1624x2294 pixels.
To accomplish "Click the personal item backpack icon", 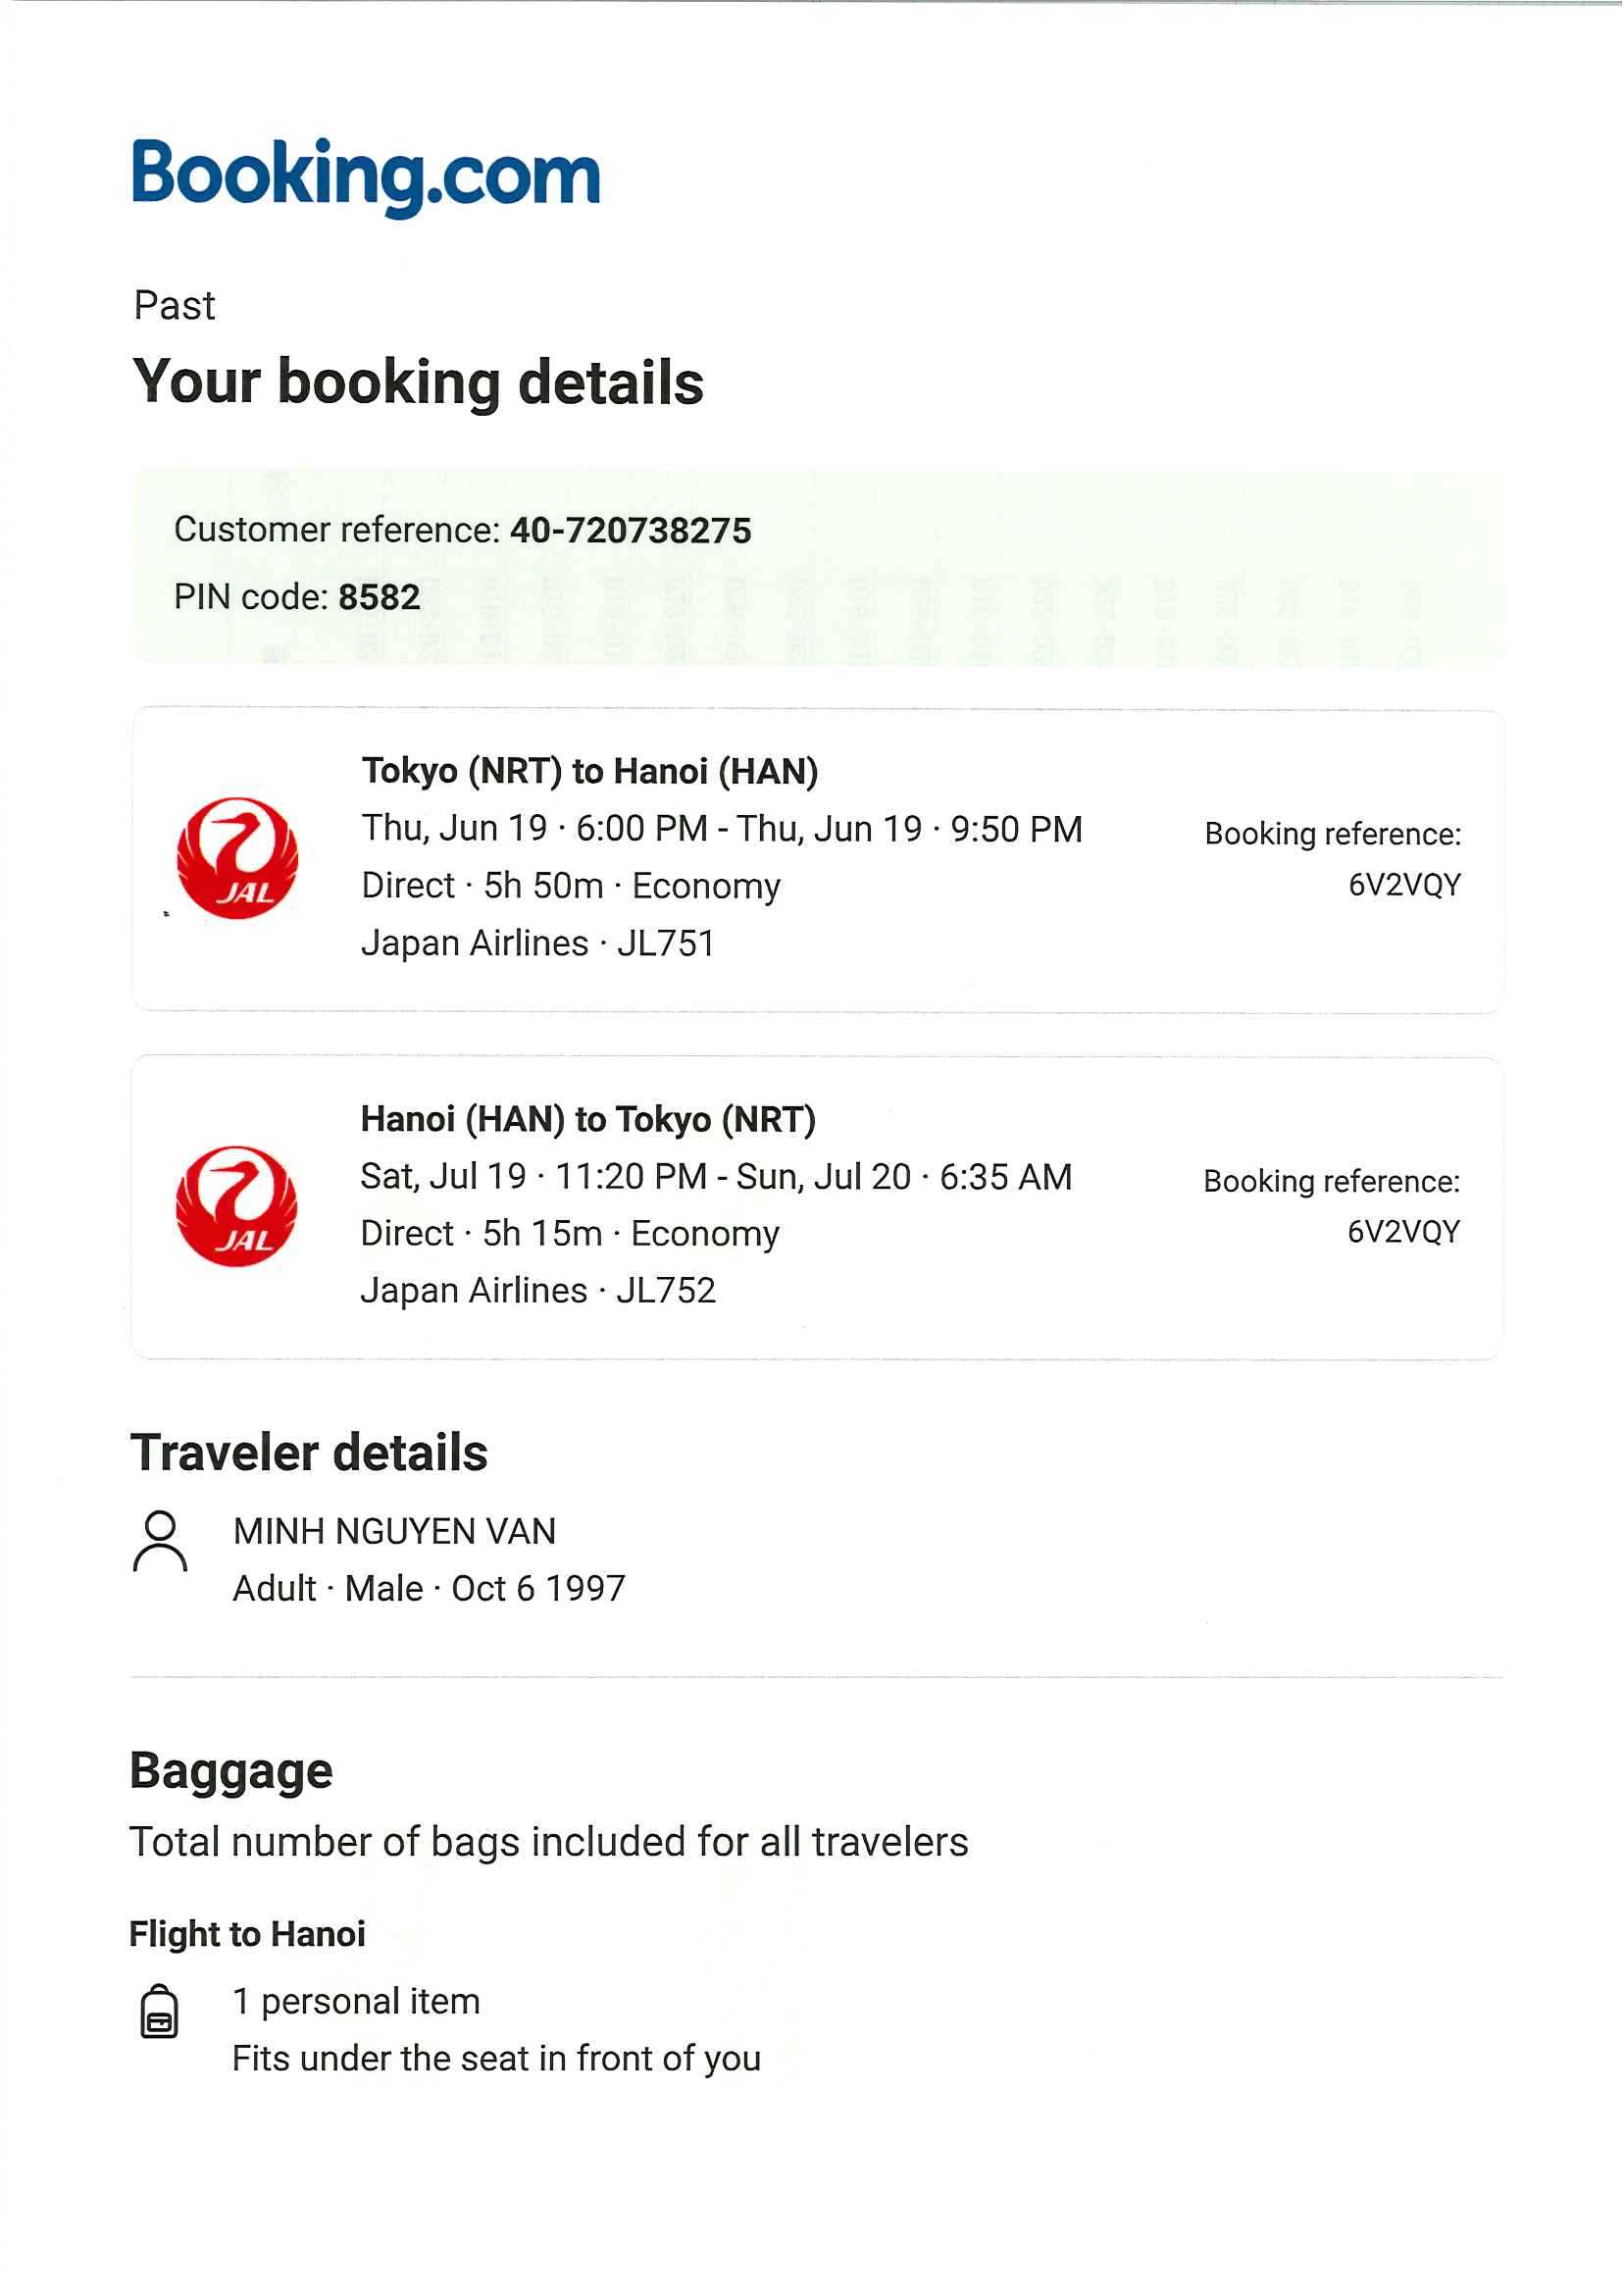I will coord(159,2012).
